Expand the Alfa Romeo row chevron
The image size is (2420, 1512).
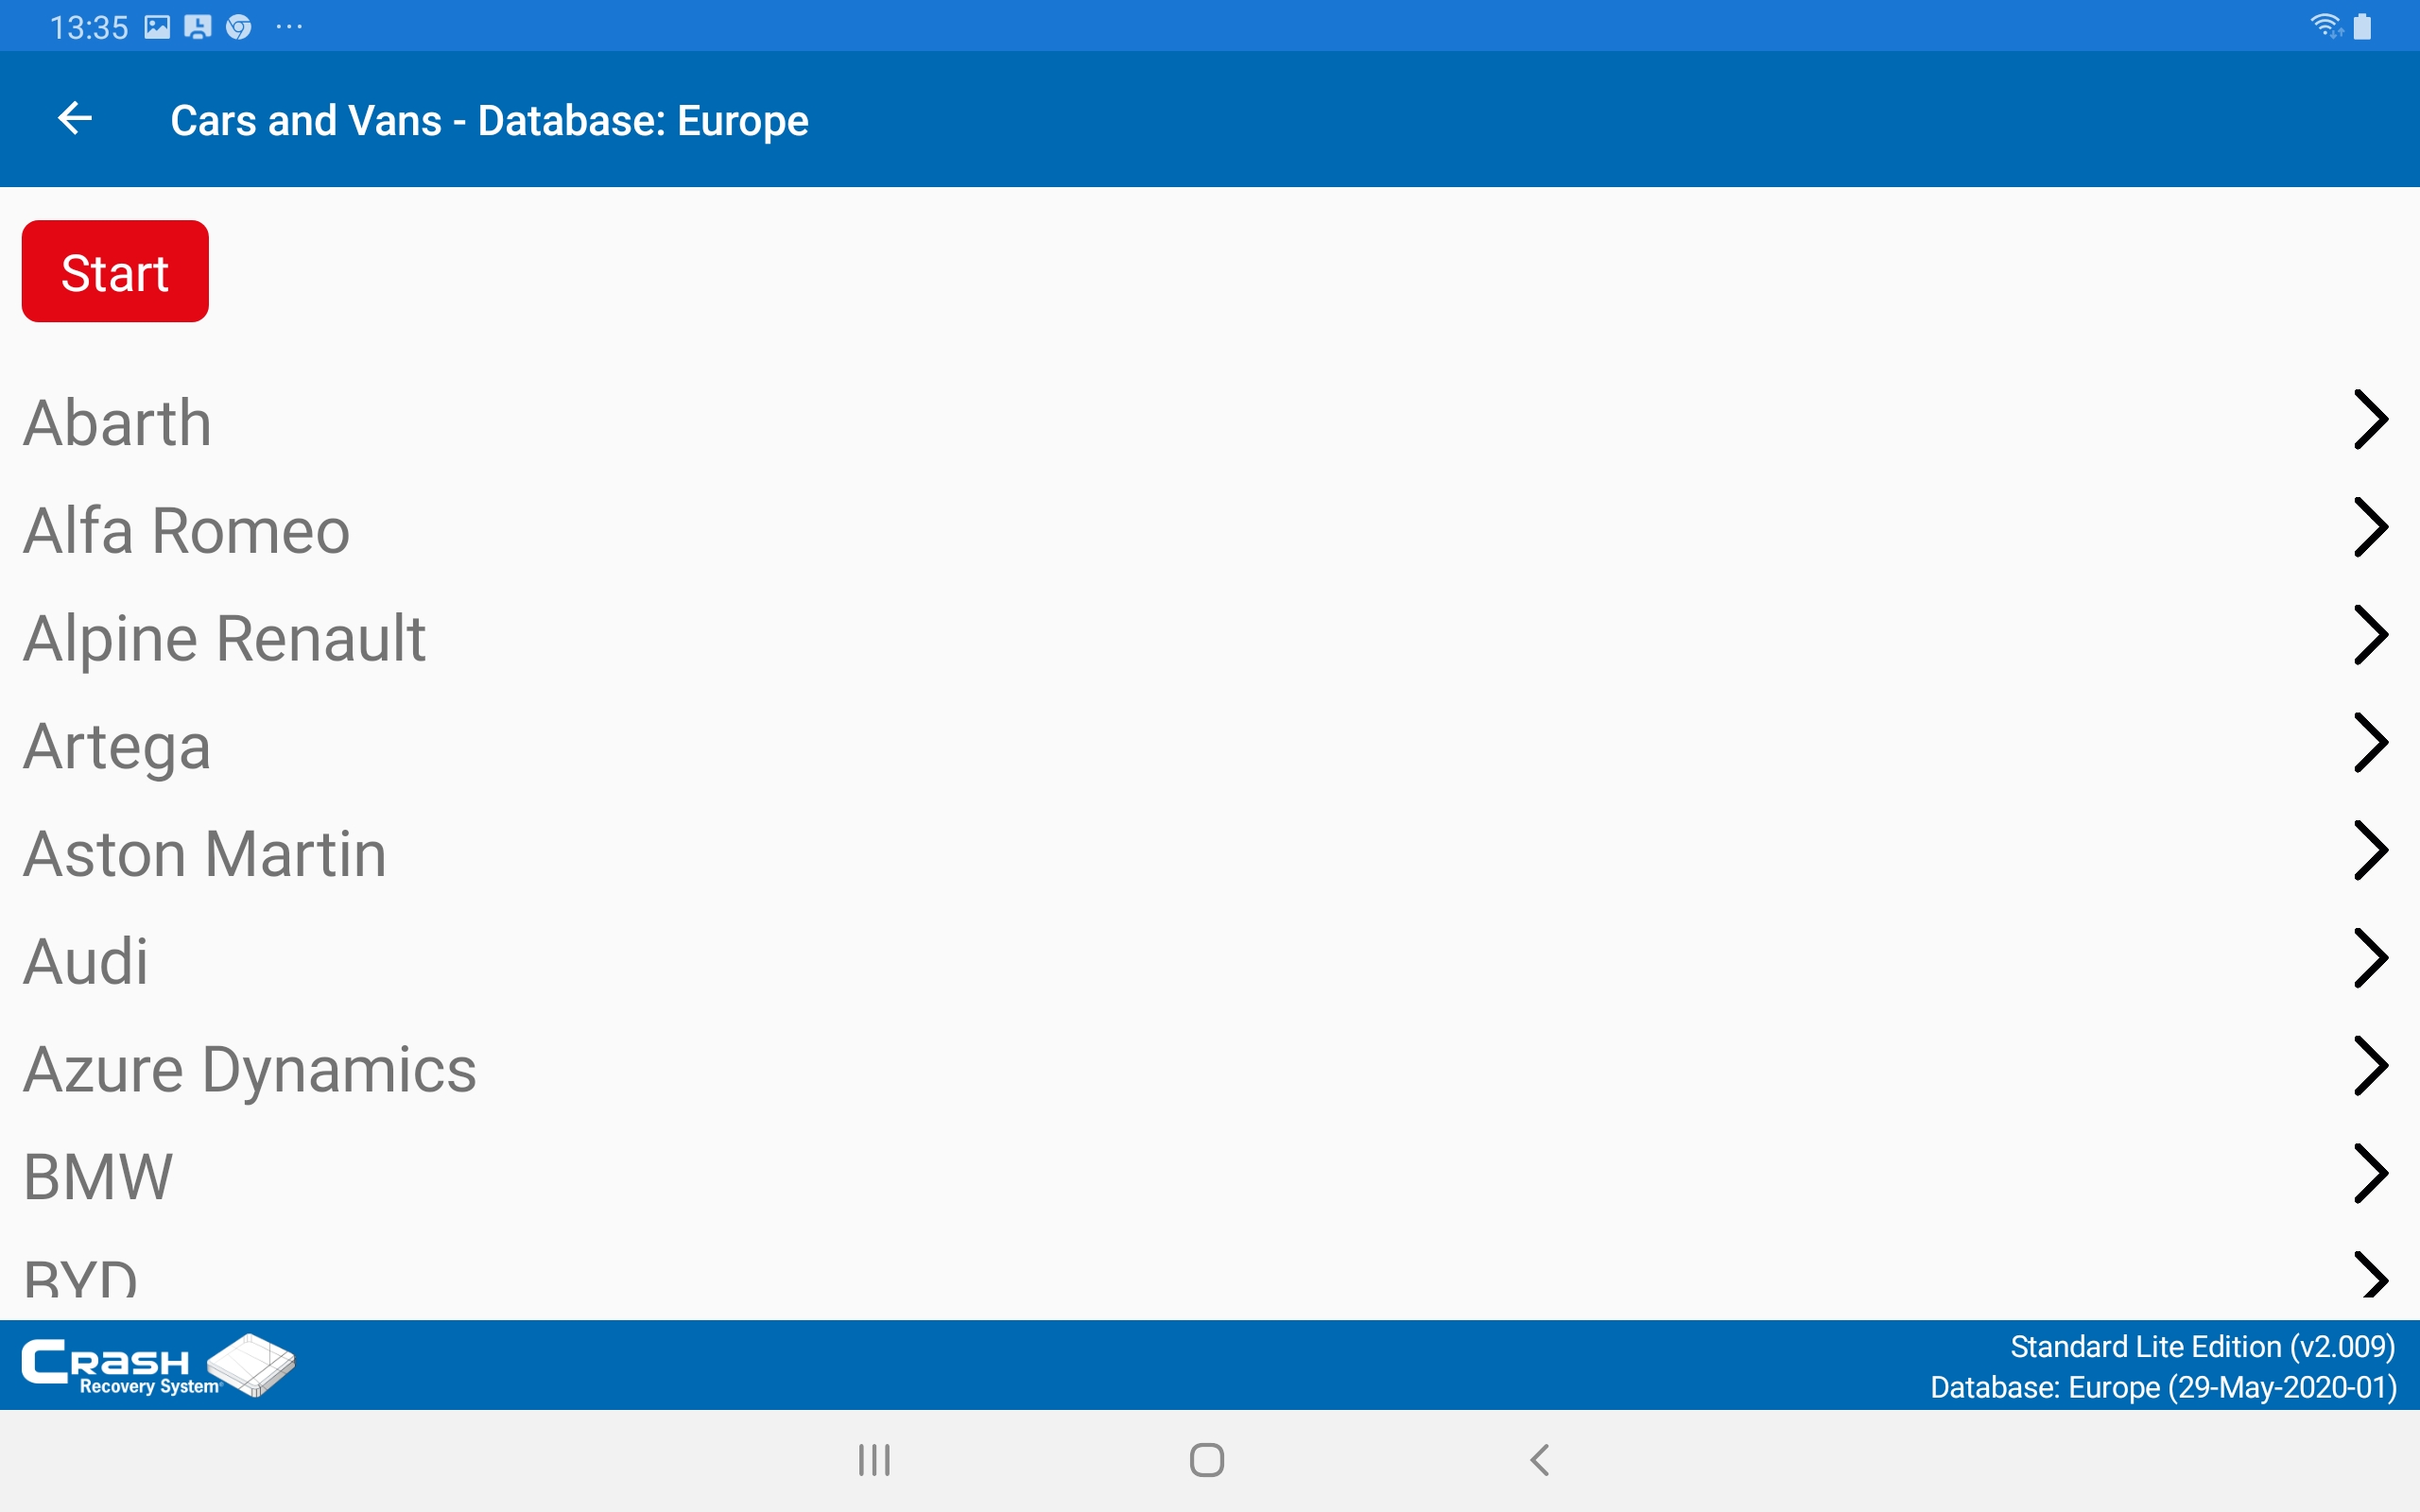coord(2370,527)
